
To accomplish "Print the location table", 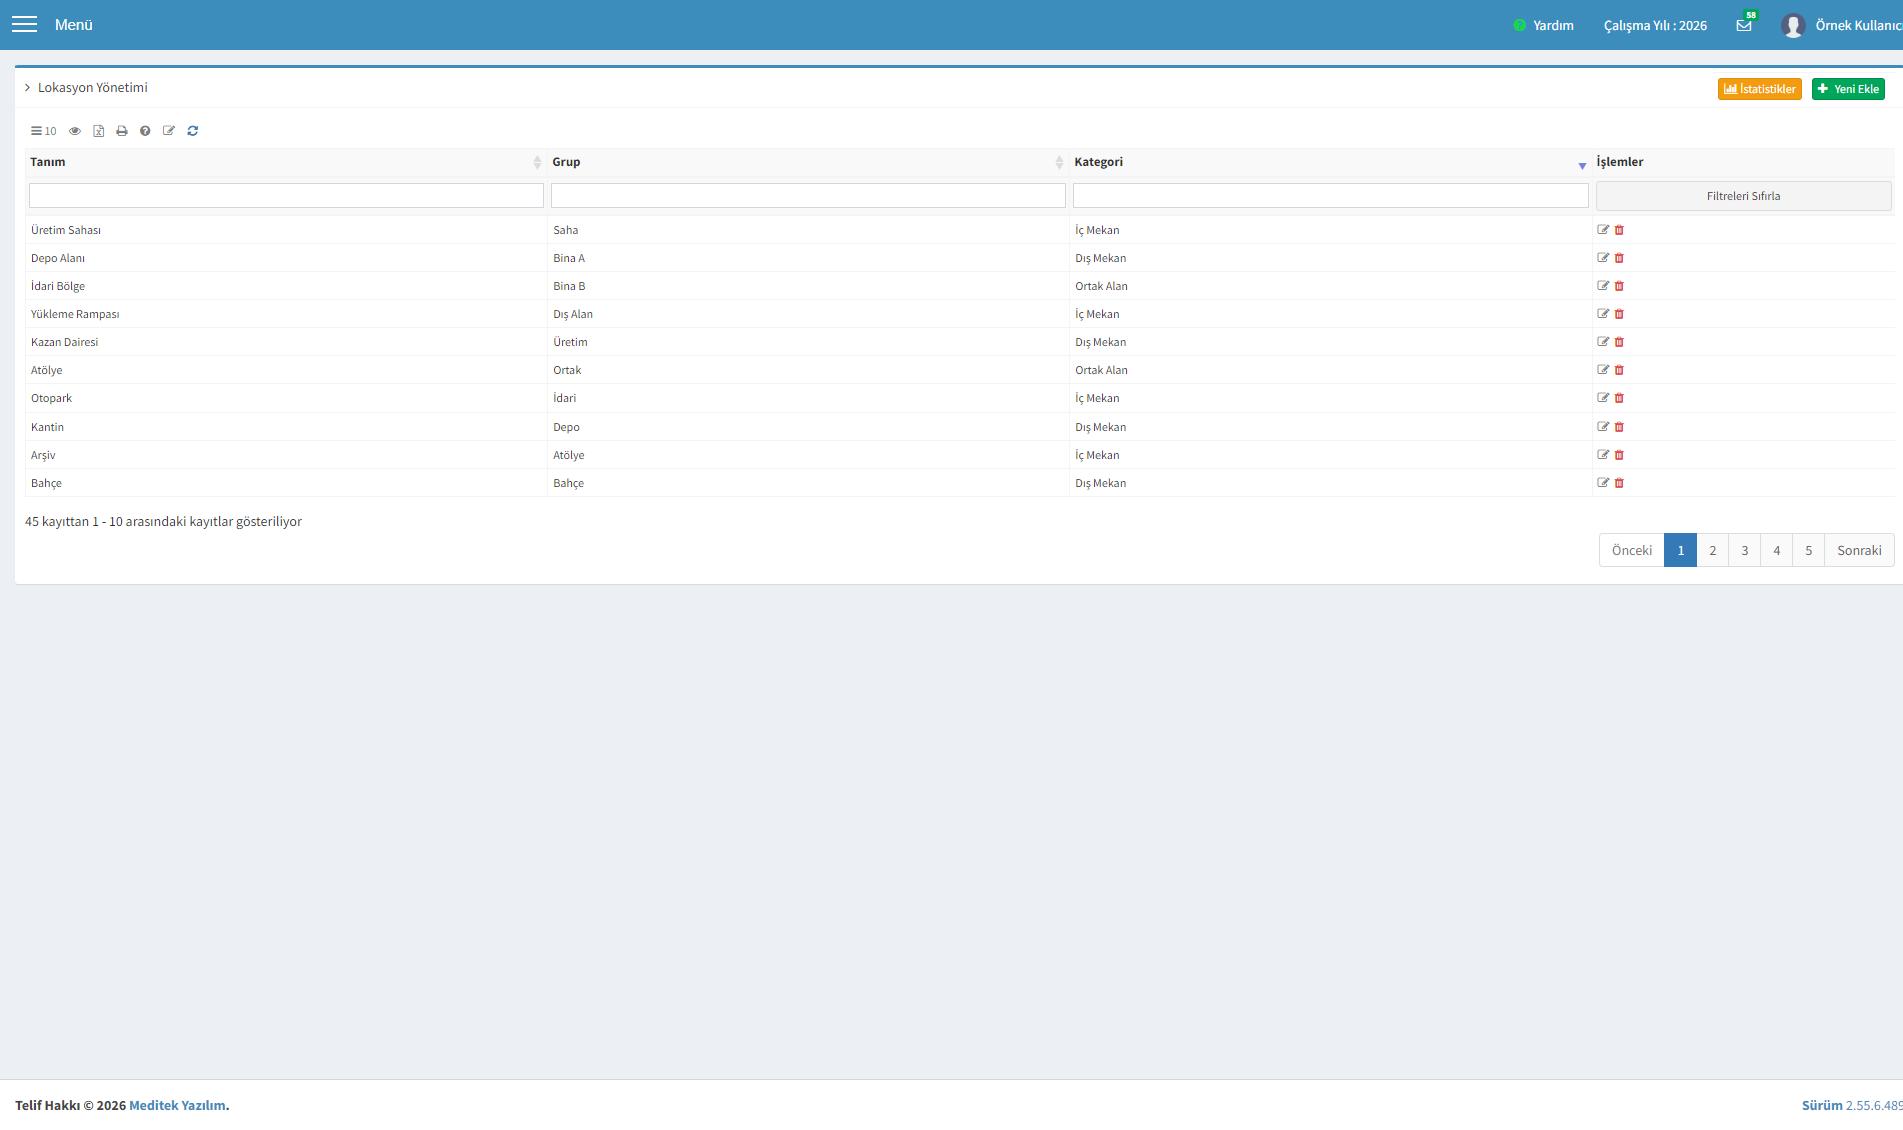I will [x=122, y=131].
